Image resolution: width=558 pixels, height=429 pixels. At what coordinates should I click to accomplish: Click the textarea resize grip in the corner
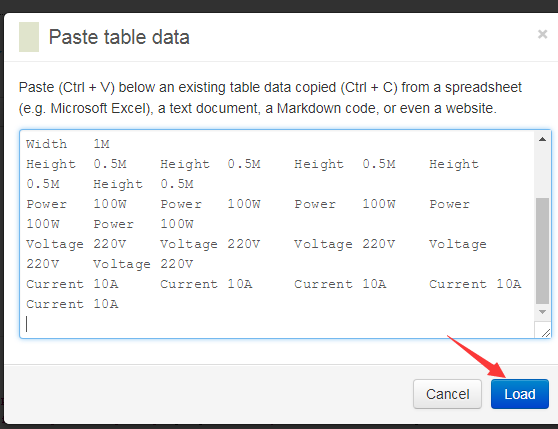pos(545,333)
